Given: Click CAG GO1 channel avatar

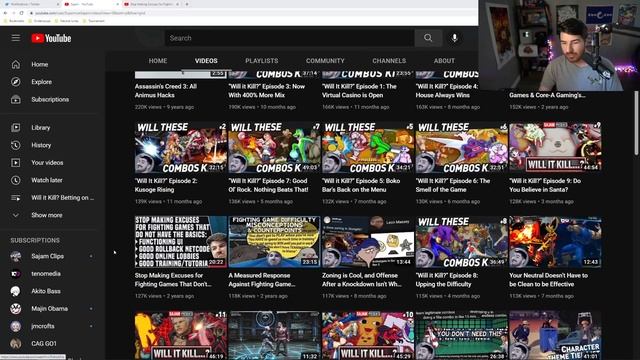Looking at the screenshot, I should pos(16,344).
